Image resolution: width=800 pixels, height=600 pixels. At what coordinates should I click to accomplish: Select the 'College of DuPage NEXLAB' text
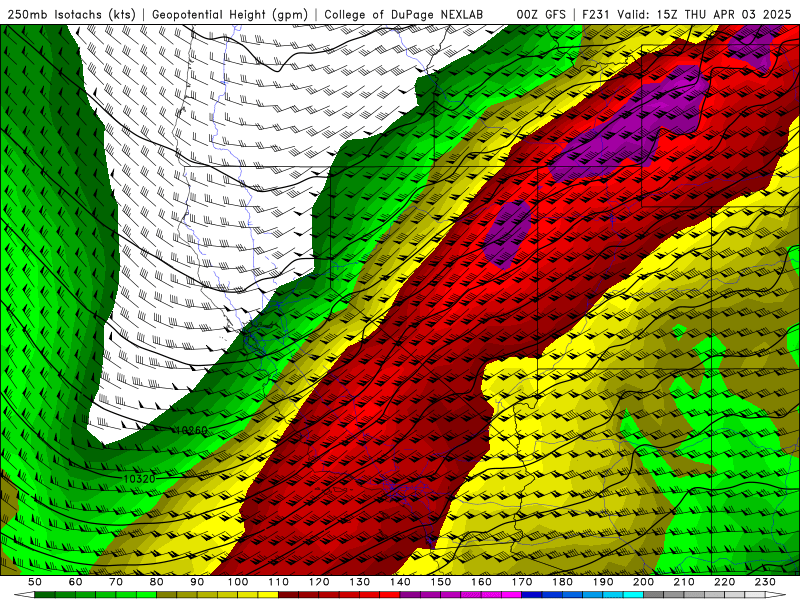tap(404, 15)
